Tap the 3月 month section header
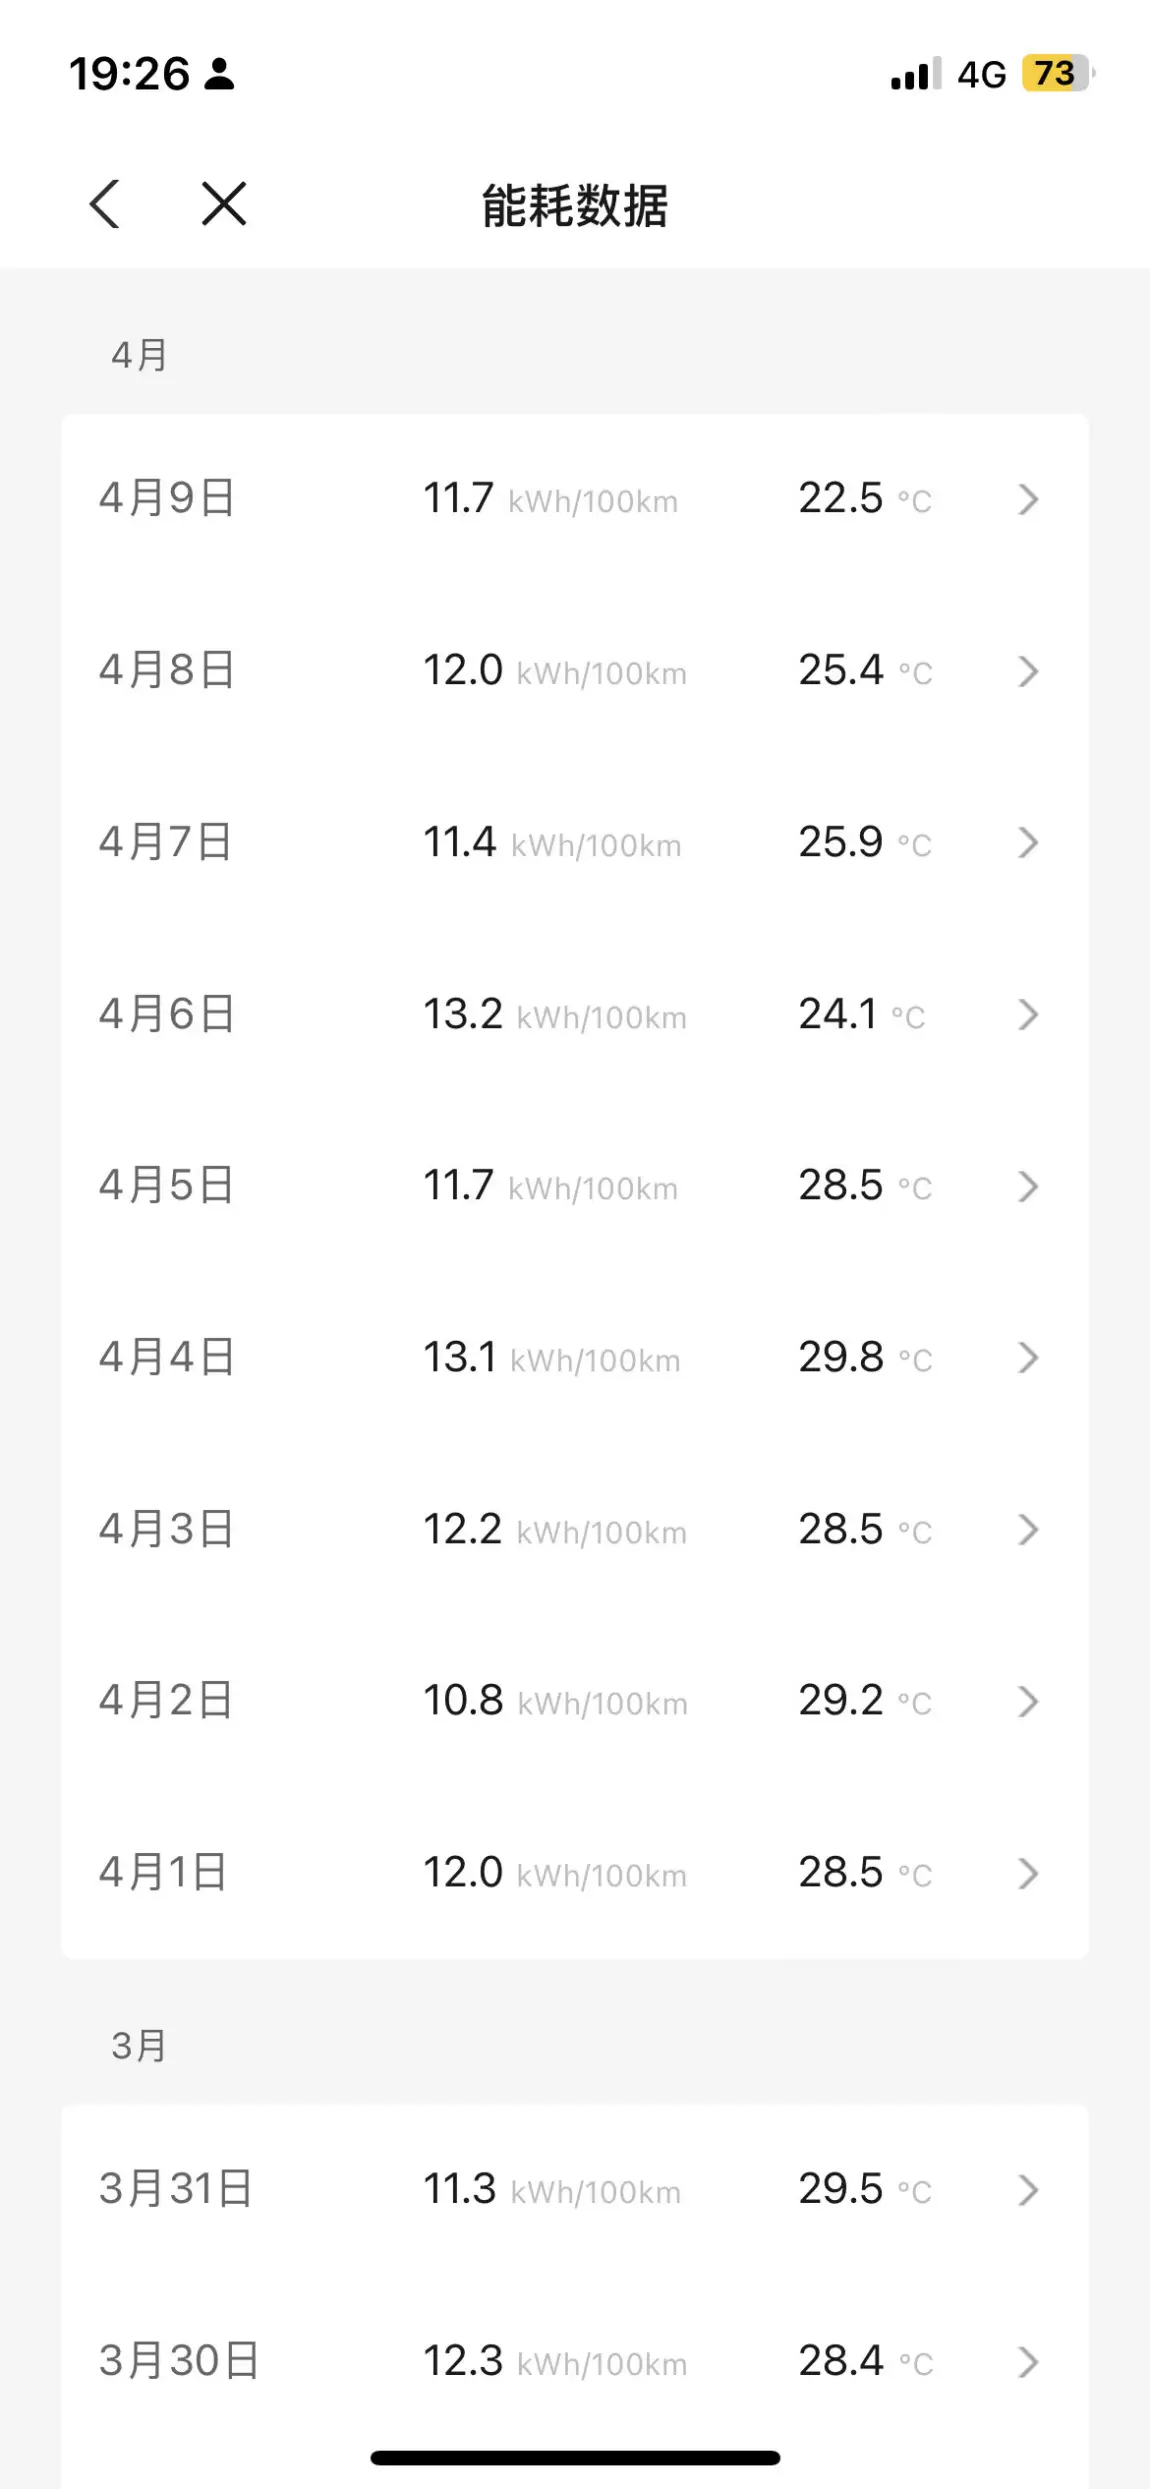Image resolution: width=1150 pixels, height=2489 pixels. click(x=139, y=2046)
